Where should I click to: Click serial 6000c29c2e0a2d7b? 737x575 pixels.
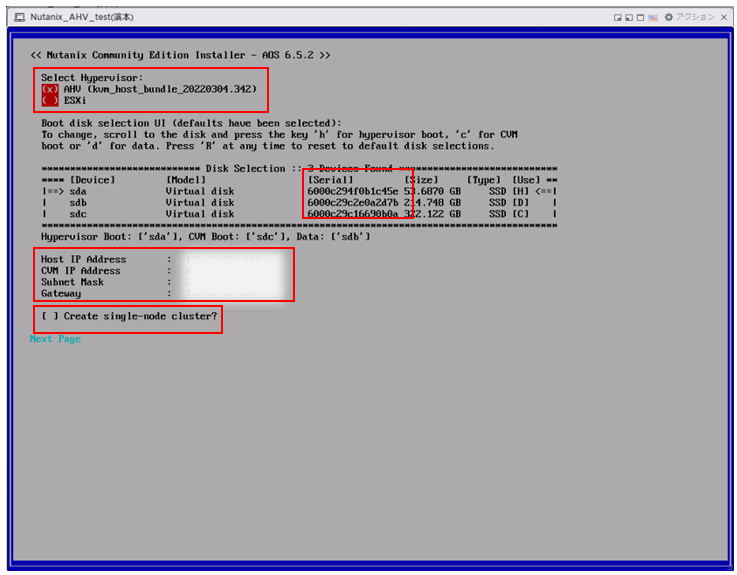[353, 203]
